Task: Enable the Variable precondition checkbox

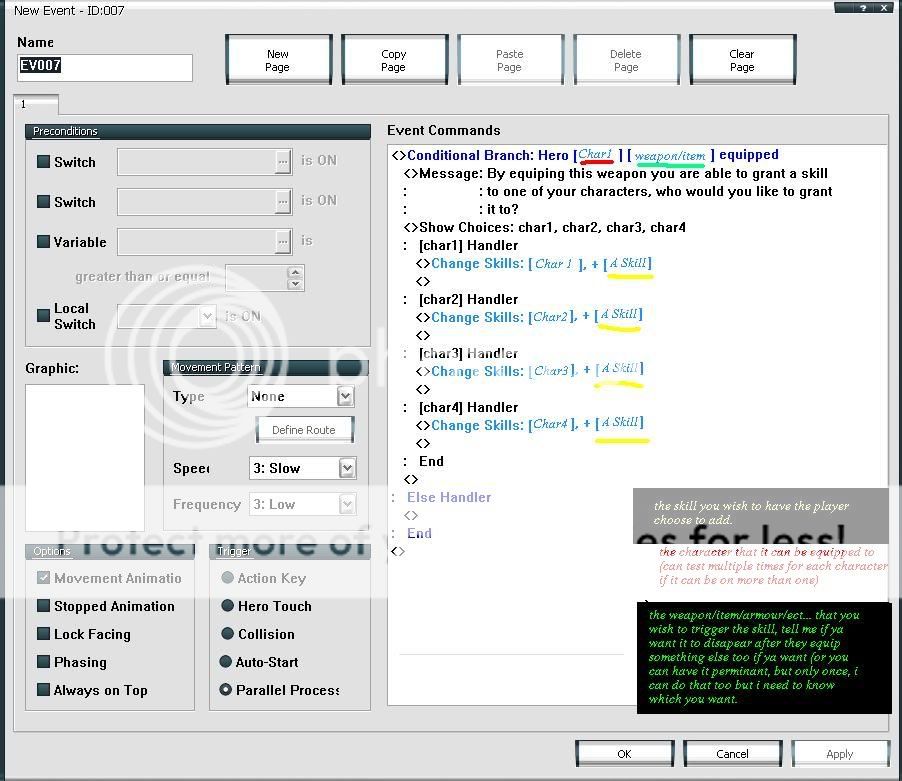Action: pos(44,242)
